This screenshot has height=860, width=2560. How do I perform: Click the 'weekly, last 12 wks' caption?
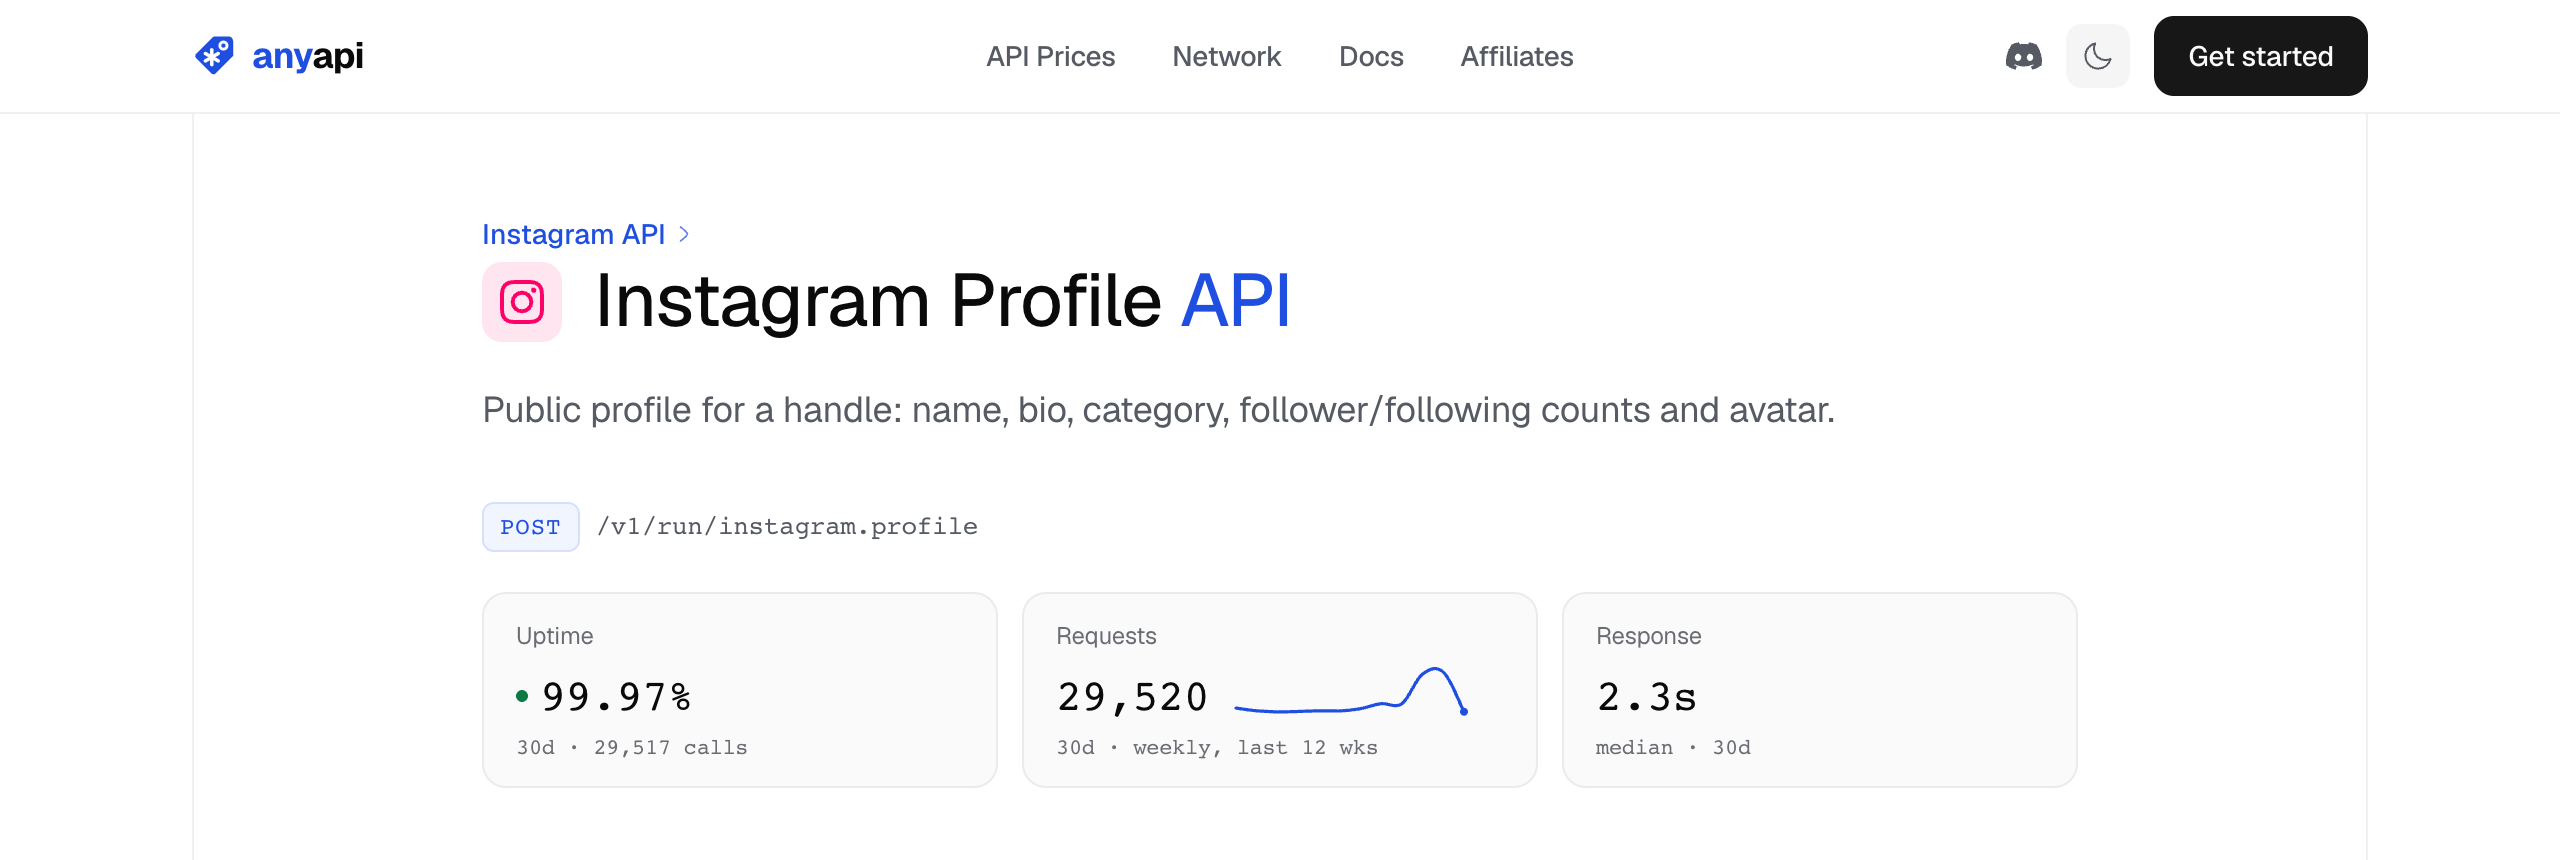pos(1255,748)
